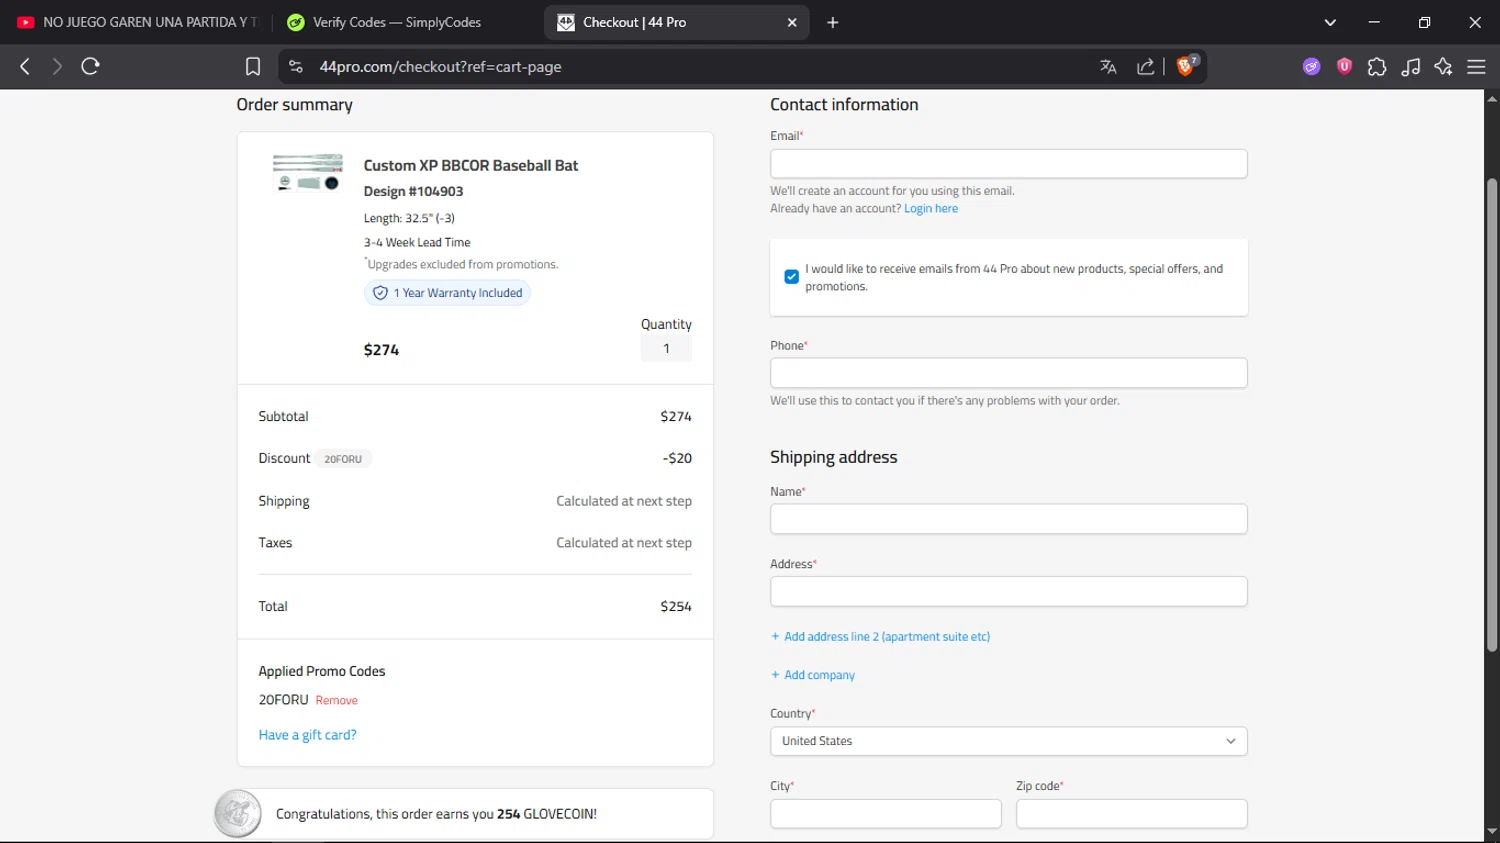Click the new tab plus button
Viewport: 1500px width, 843px height.
(x=833, y=22)
